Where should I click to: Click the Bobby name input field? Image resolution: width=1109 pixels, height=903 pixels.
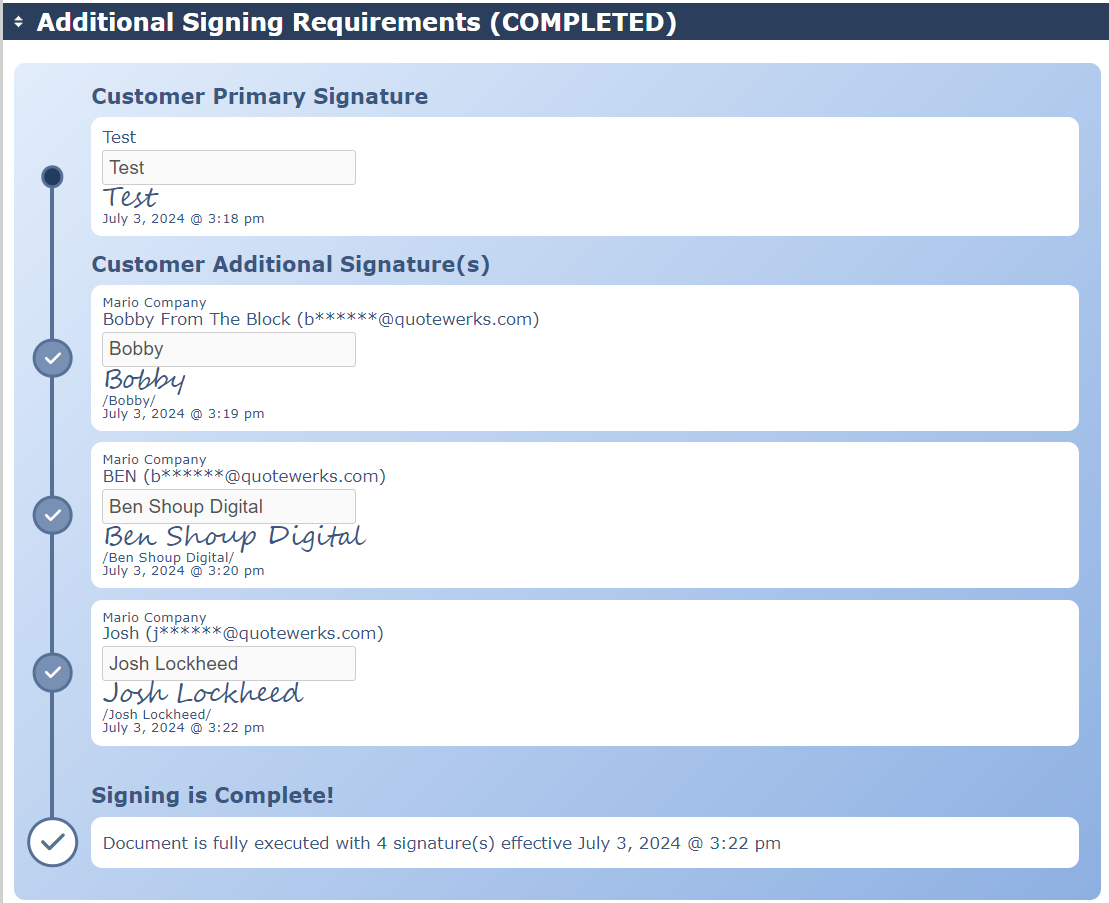228,349
